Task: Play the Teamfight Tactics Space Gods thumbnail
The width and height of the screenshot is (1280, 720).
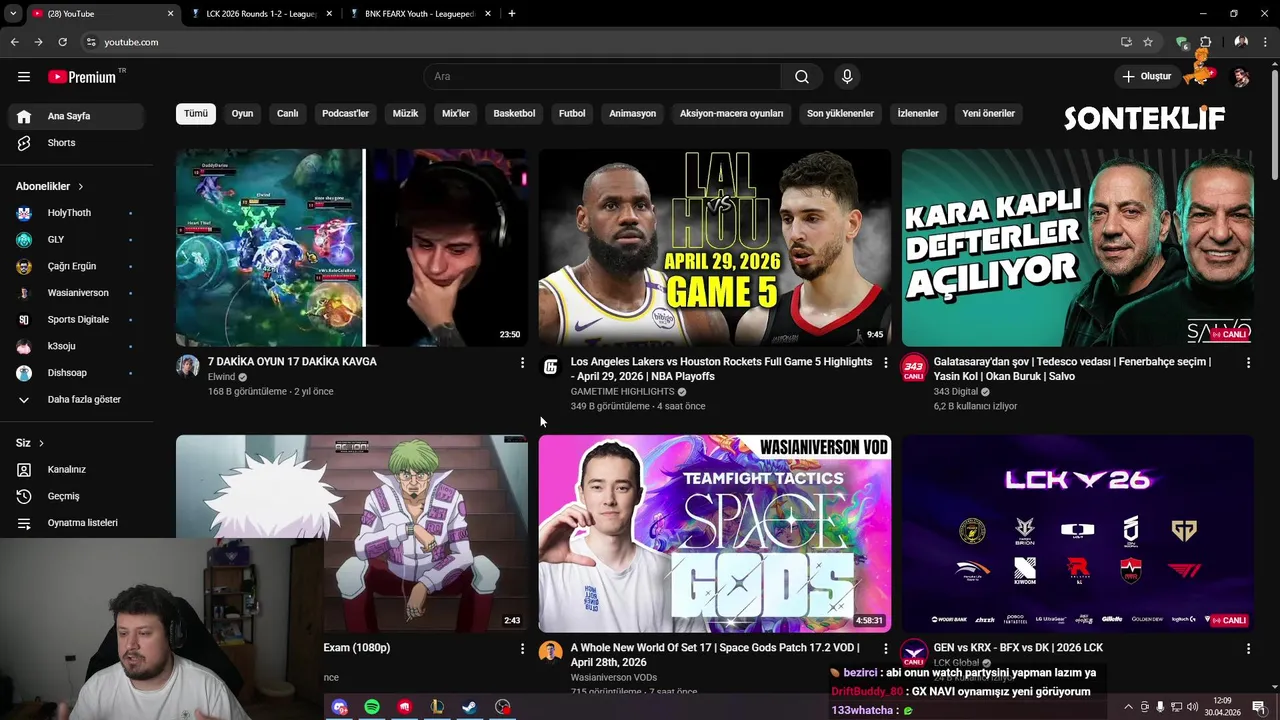Action: [x=715, y=533]
